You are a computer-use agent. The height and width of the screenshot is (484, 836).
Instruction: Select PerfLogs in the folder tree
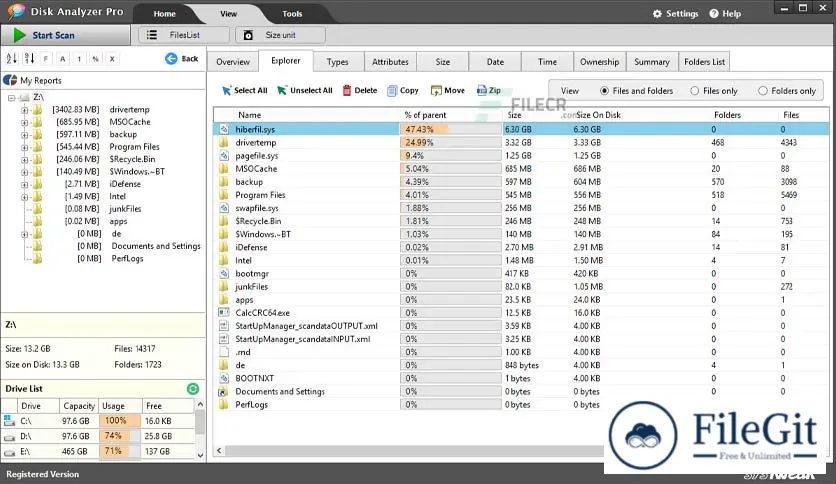click(x=127, y=259)
